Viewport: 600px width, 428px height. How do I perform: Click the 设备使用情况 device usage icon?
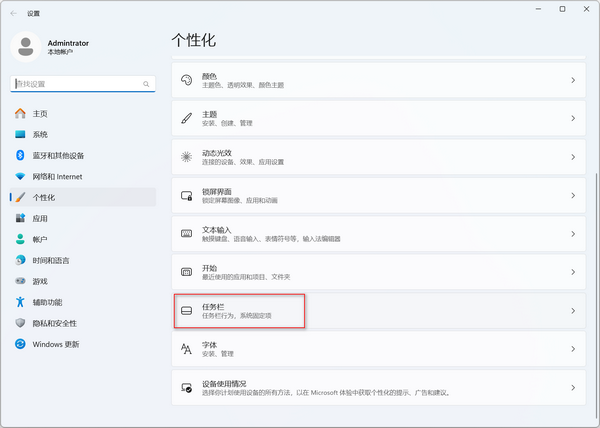tap(186, 387)
